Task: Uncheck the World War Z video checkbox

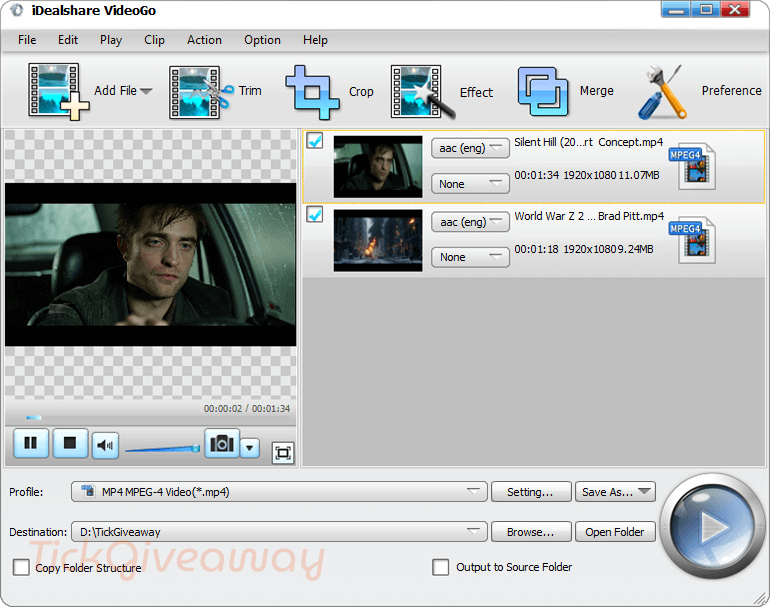Action: [x=315, y=215]
